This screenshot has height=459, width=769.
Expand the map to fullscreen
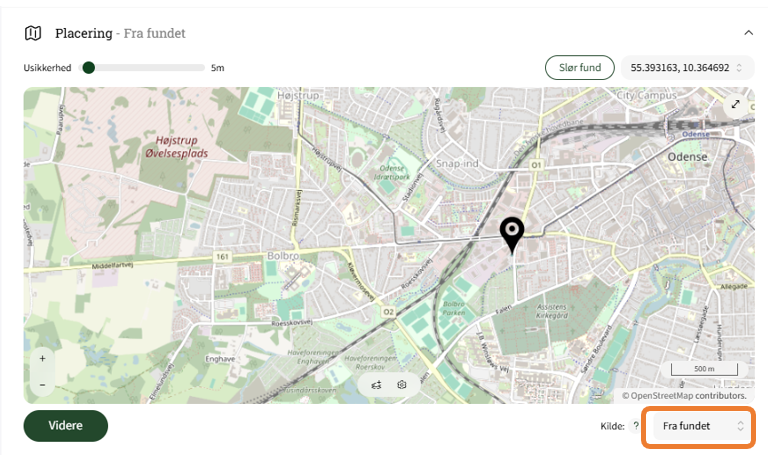click(x=736, y=104)
